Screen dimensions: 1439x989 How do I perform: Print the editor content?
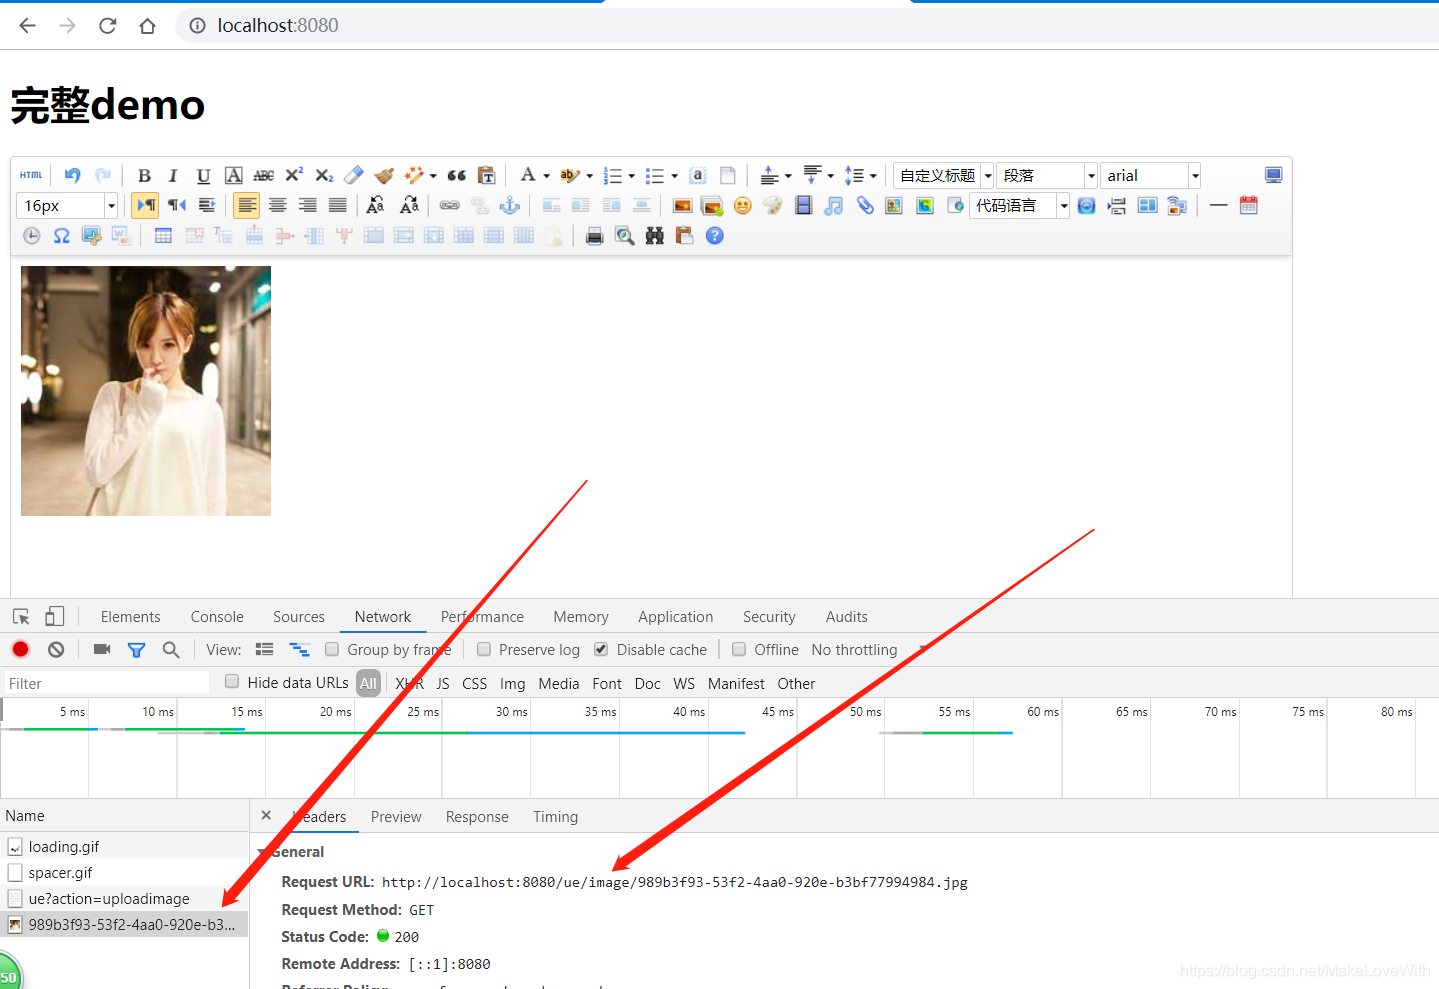click(x=595, y=236)
